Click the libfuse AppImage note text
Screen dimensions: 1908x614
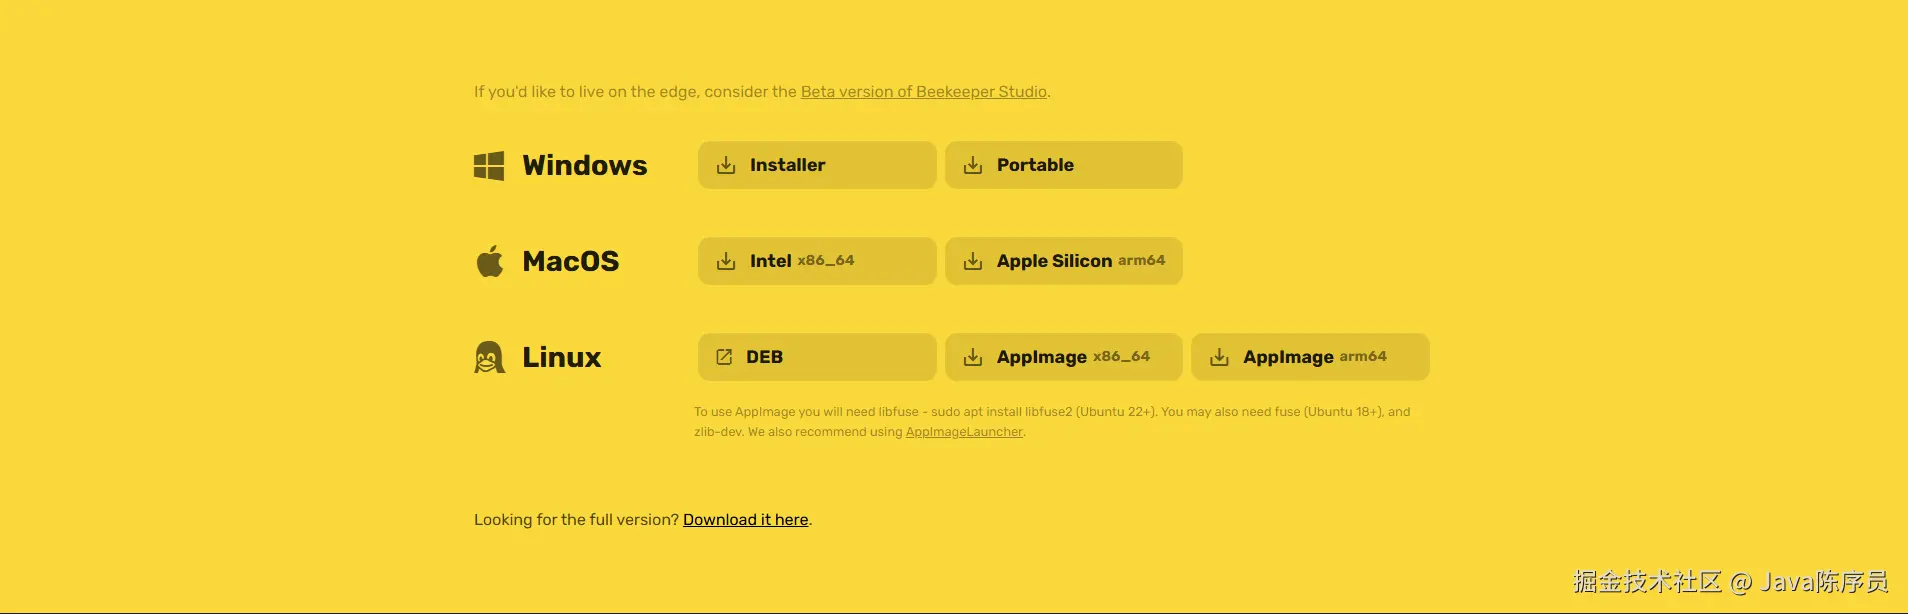(x=1052, y=422)
